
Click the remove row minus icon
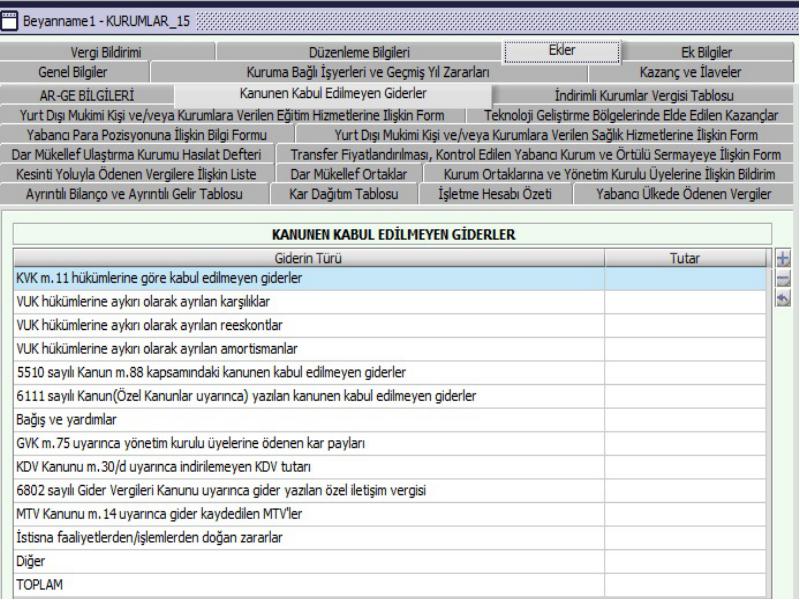(x=783, y=279)
